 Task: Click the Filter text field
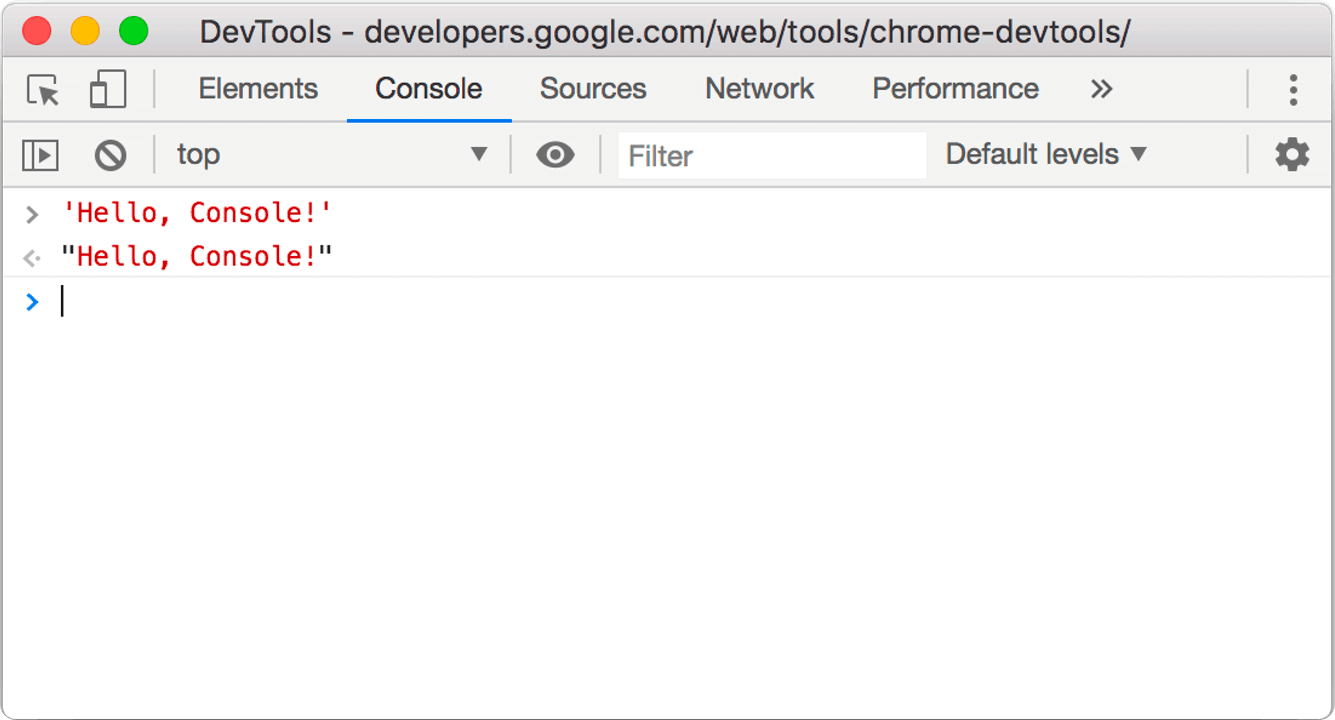772,156
